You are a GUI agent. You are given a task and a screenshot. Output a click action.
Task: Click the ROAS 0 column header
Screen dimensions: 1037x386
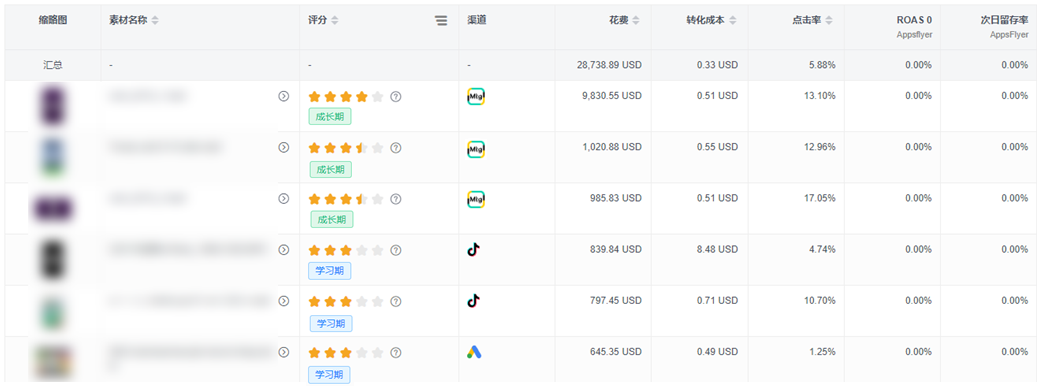[915, 20]
